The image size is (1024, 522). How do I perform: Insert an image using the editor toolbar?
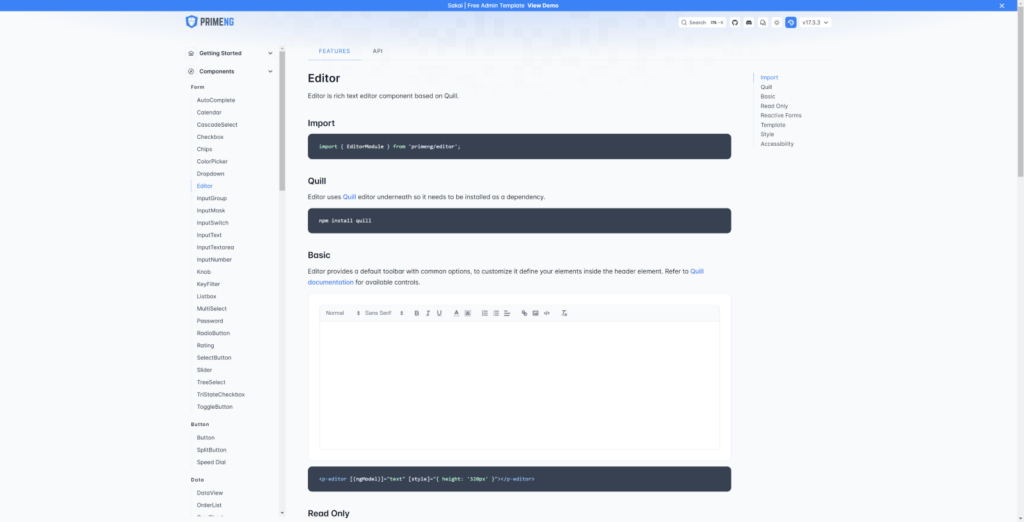pyautogui.click(x=536, y=314)
